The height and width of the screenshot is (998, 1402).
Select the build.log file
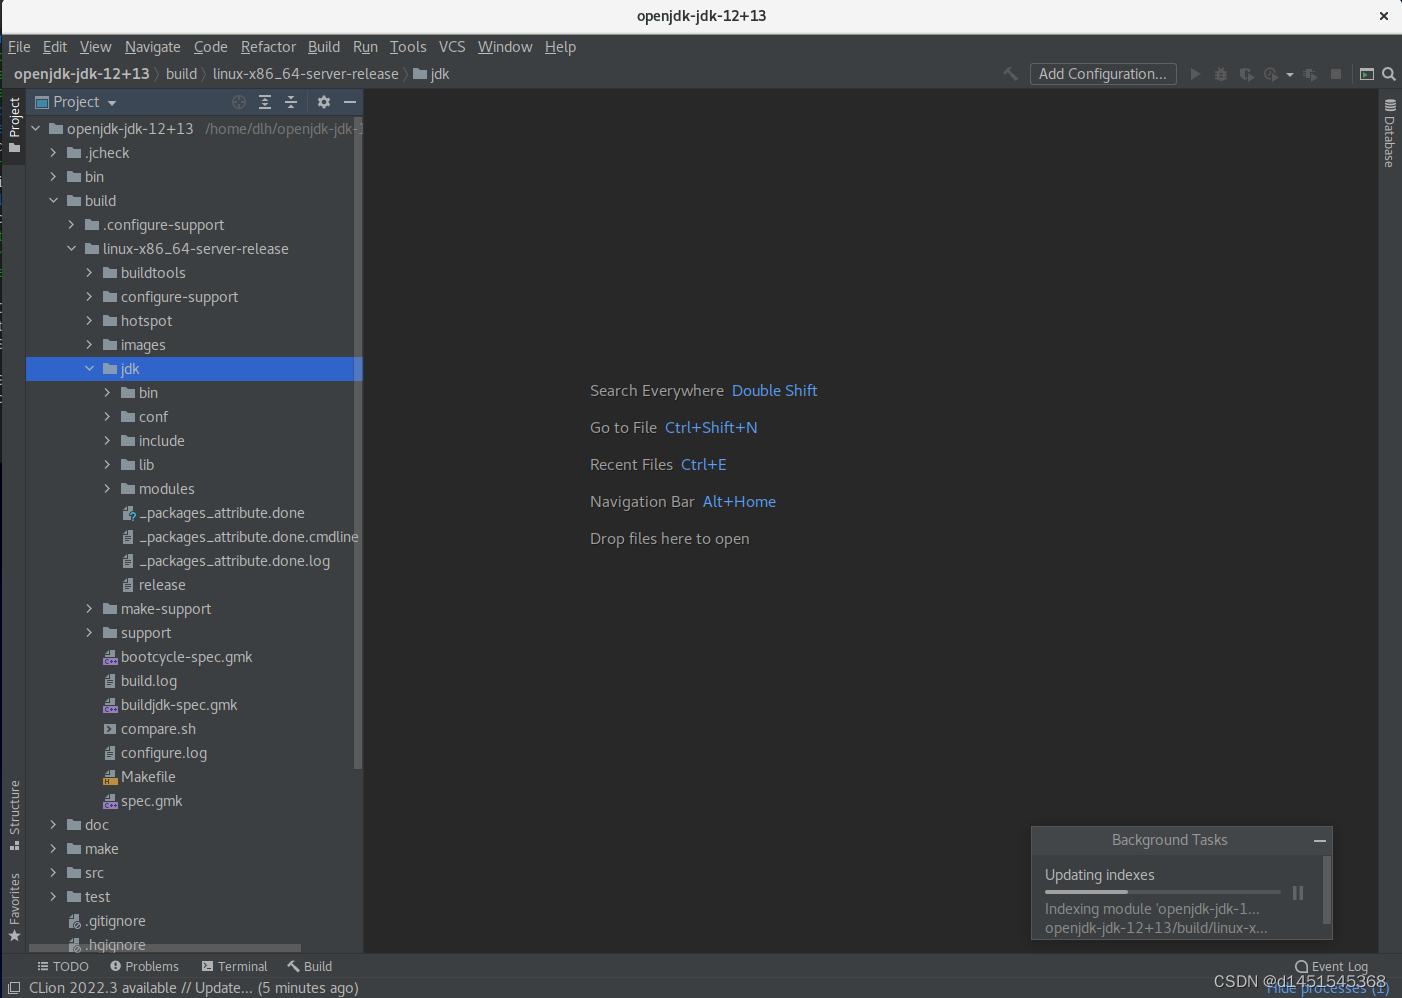point(149,681)
